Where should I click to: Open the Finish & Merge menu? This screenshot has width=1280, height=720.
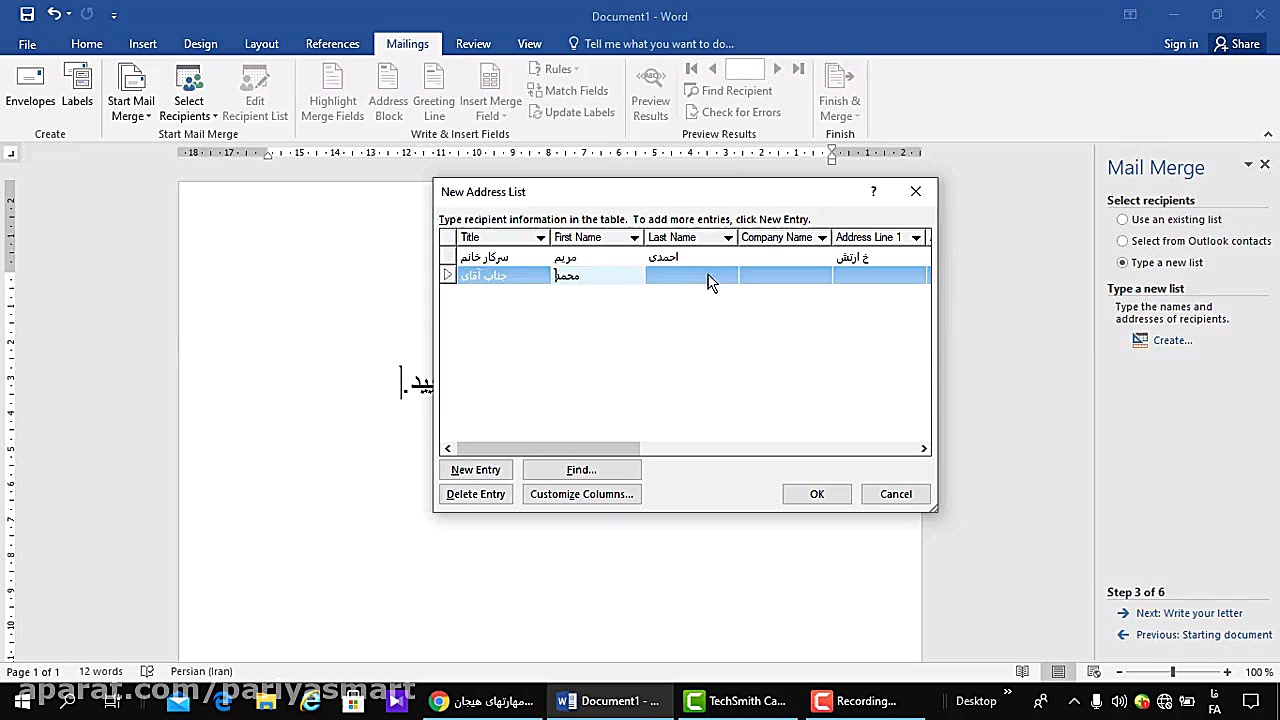tap(839, 93)
